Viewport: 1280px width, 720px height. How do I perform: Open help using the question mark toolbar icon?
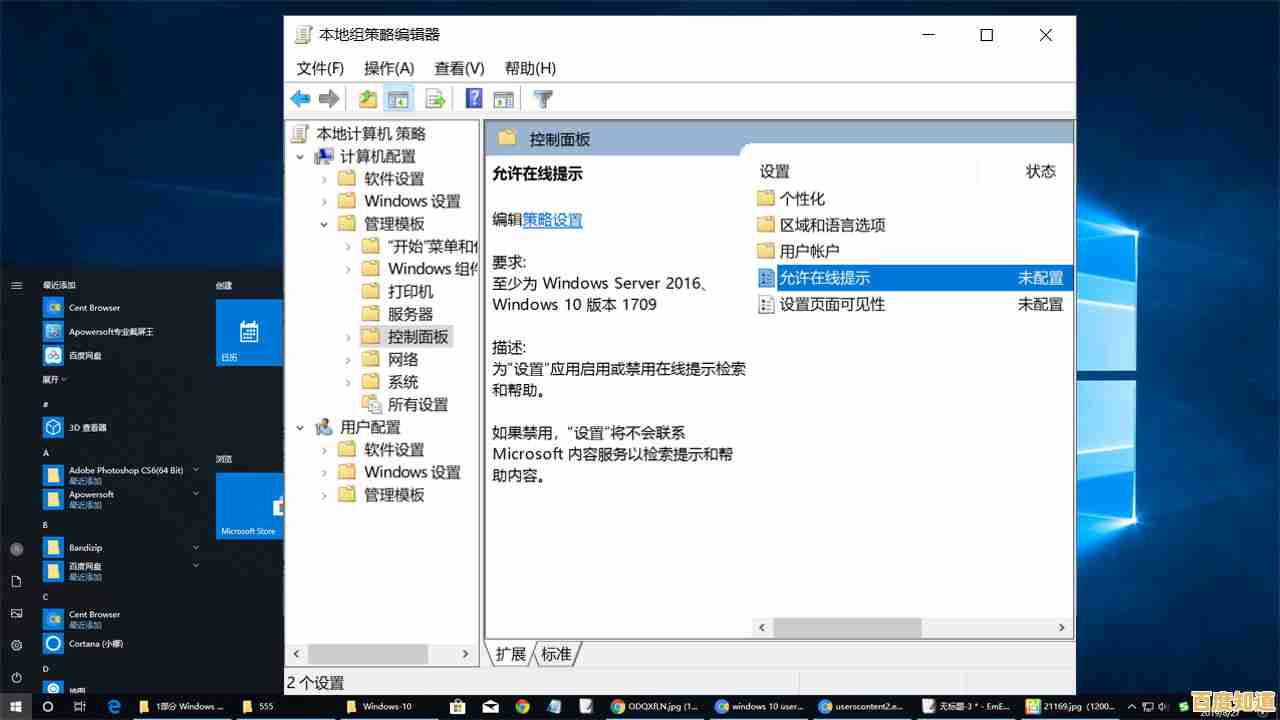(473, 98)
